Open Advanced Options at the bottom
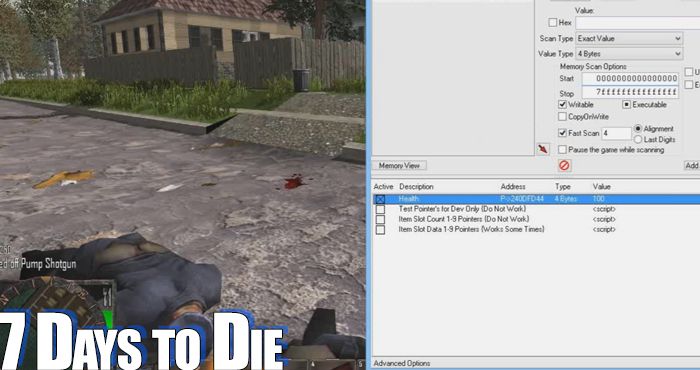The height and width of the screenshot is (370, 700). 402,363
